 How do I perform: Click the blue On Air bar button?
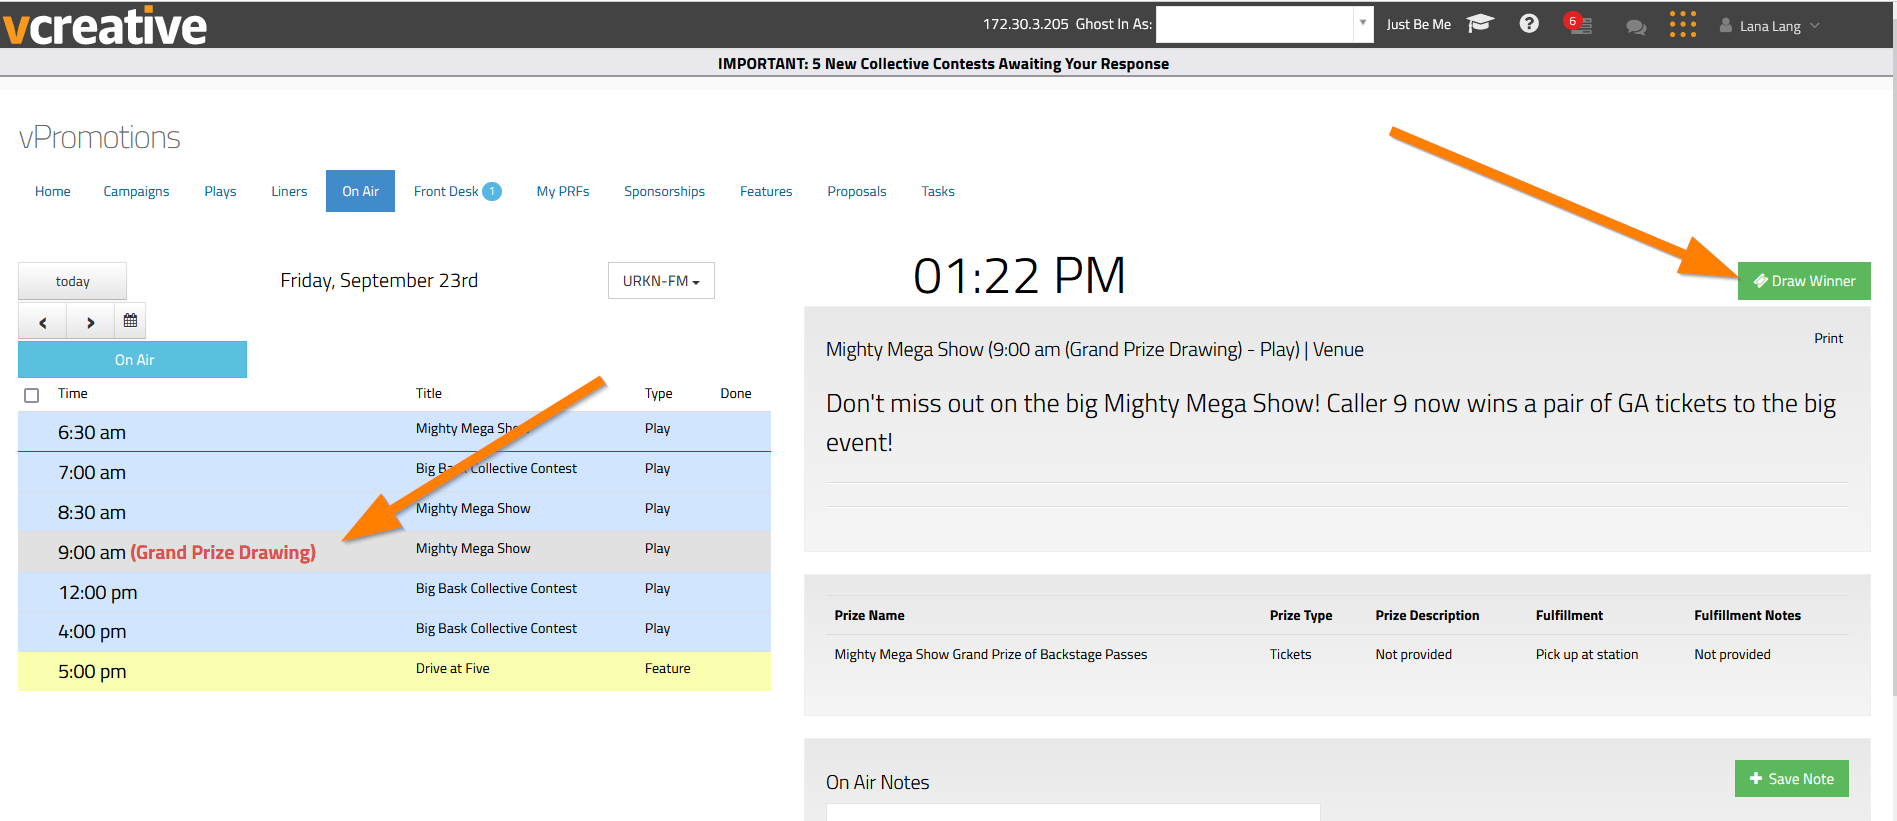click(132, 360)
